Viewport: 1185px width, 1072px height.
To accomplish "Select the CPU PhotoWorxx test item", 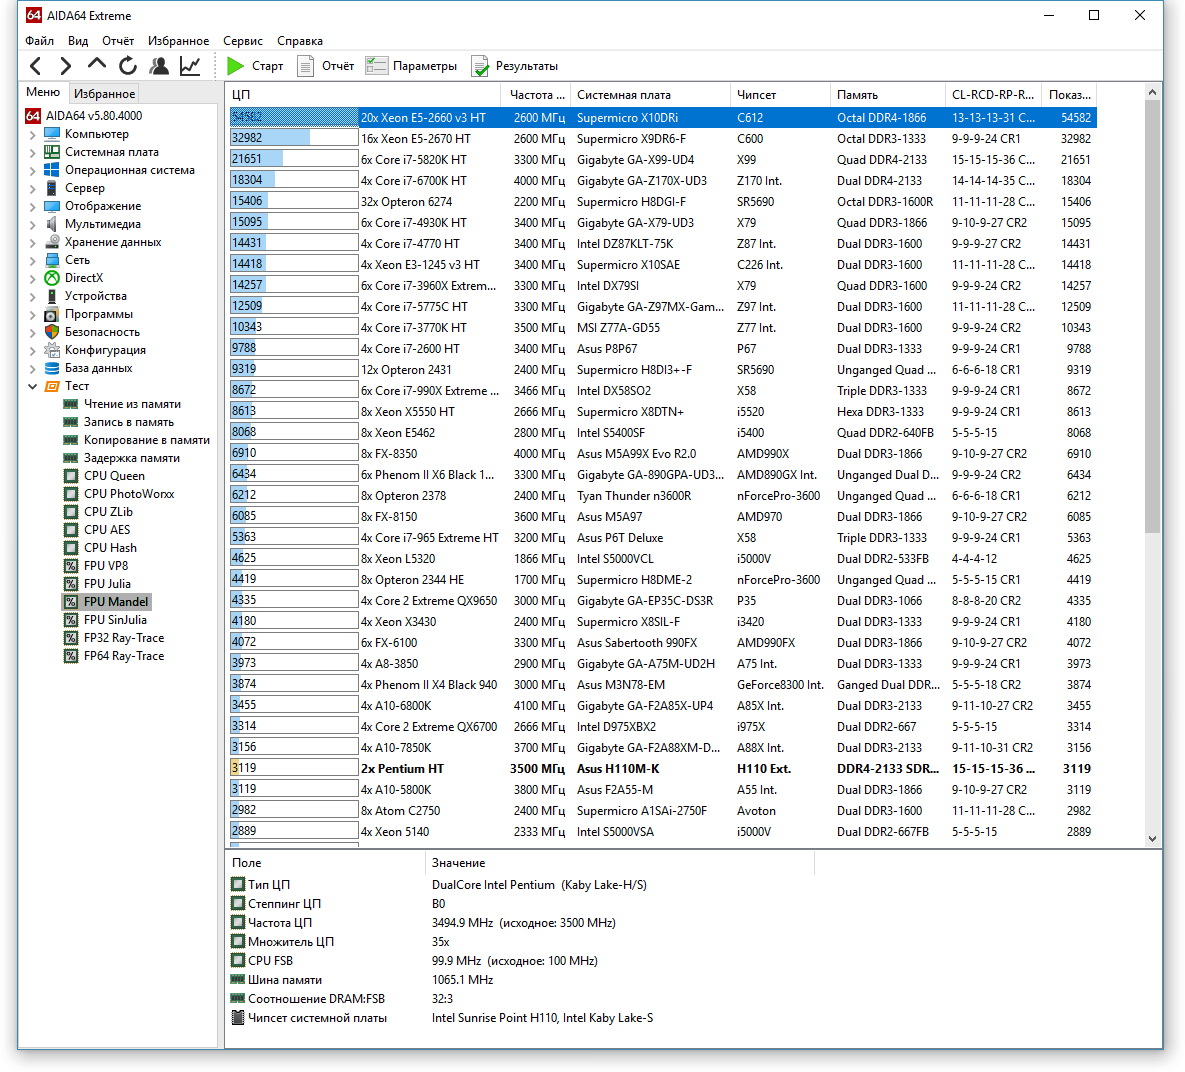I will [x=129, y=494].
